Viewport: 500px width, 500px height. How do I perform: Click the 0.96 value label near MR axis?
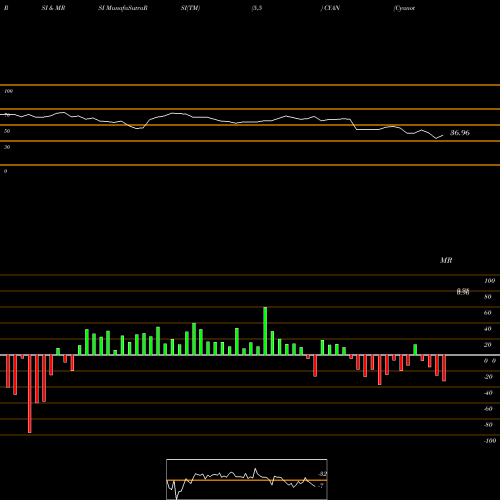click(463, 292)
